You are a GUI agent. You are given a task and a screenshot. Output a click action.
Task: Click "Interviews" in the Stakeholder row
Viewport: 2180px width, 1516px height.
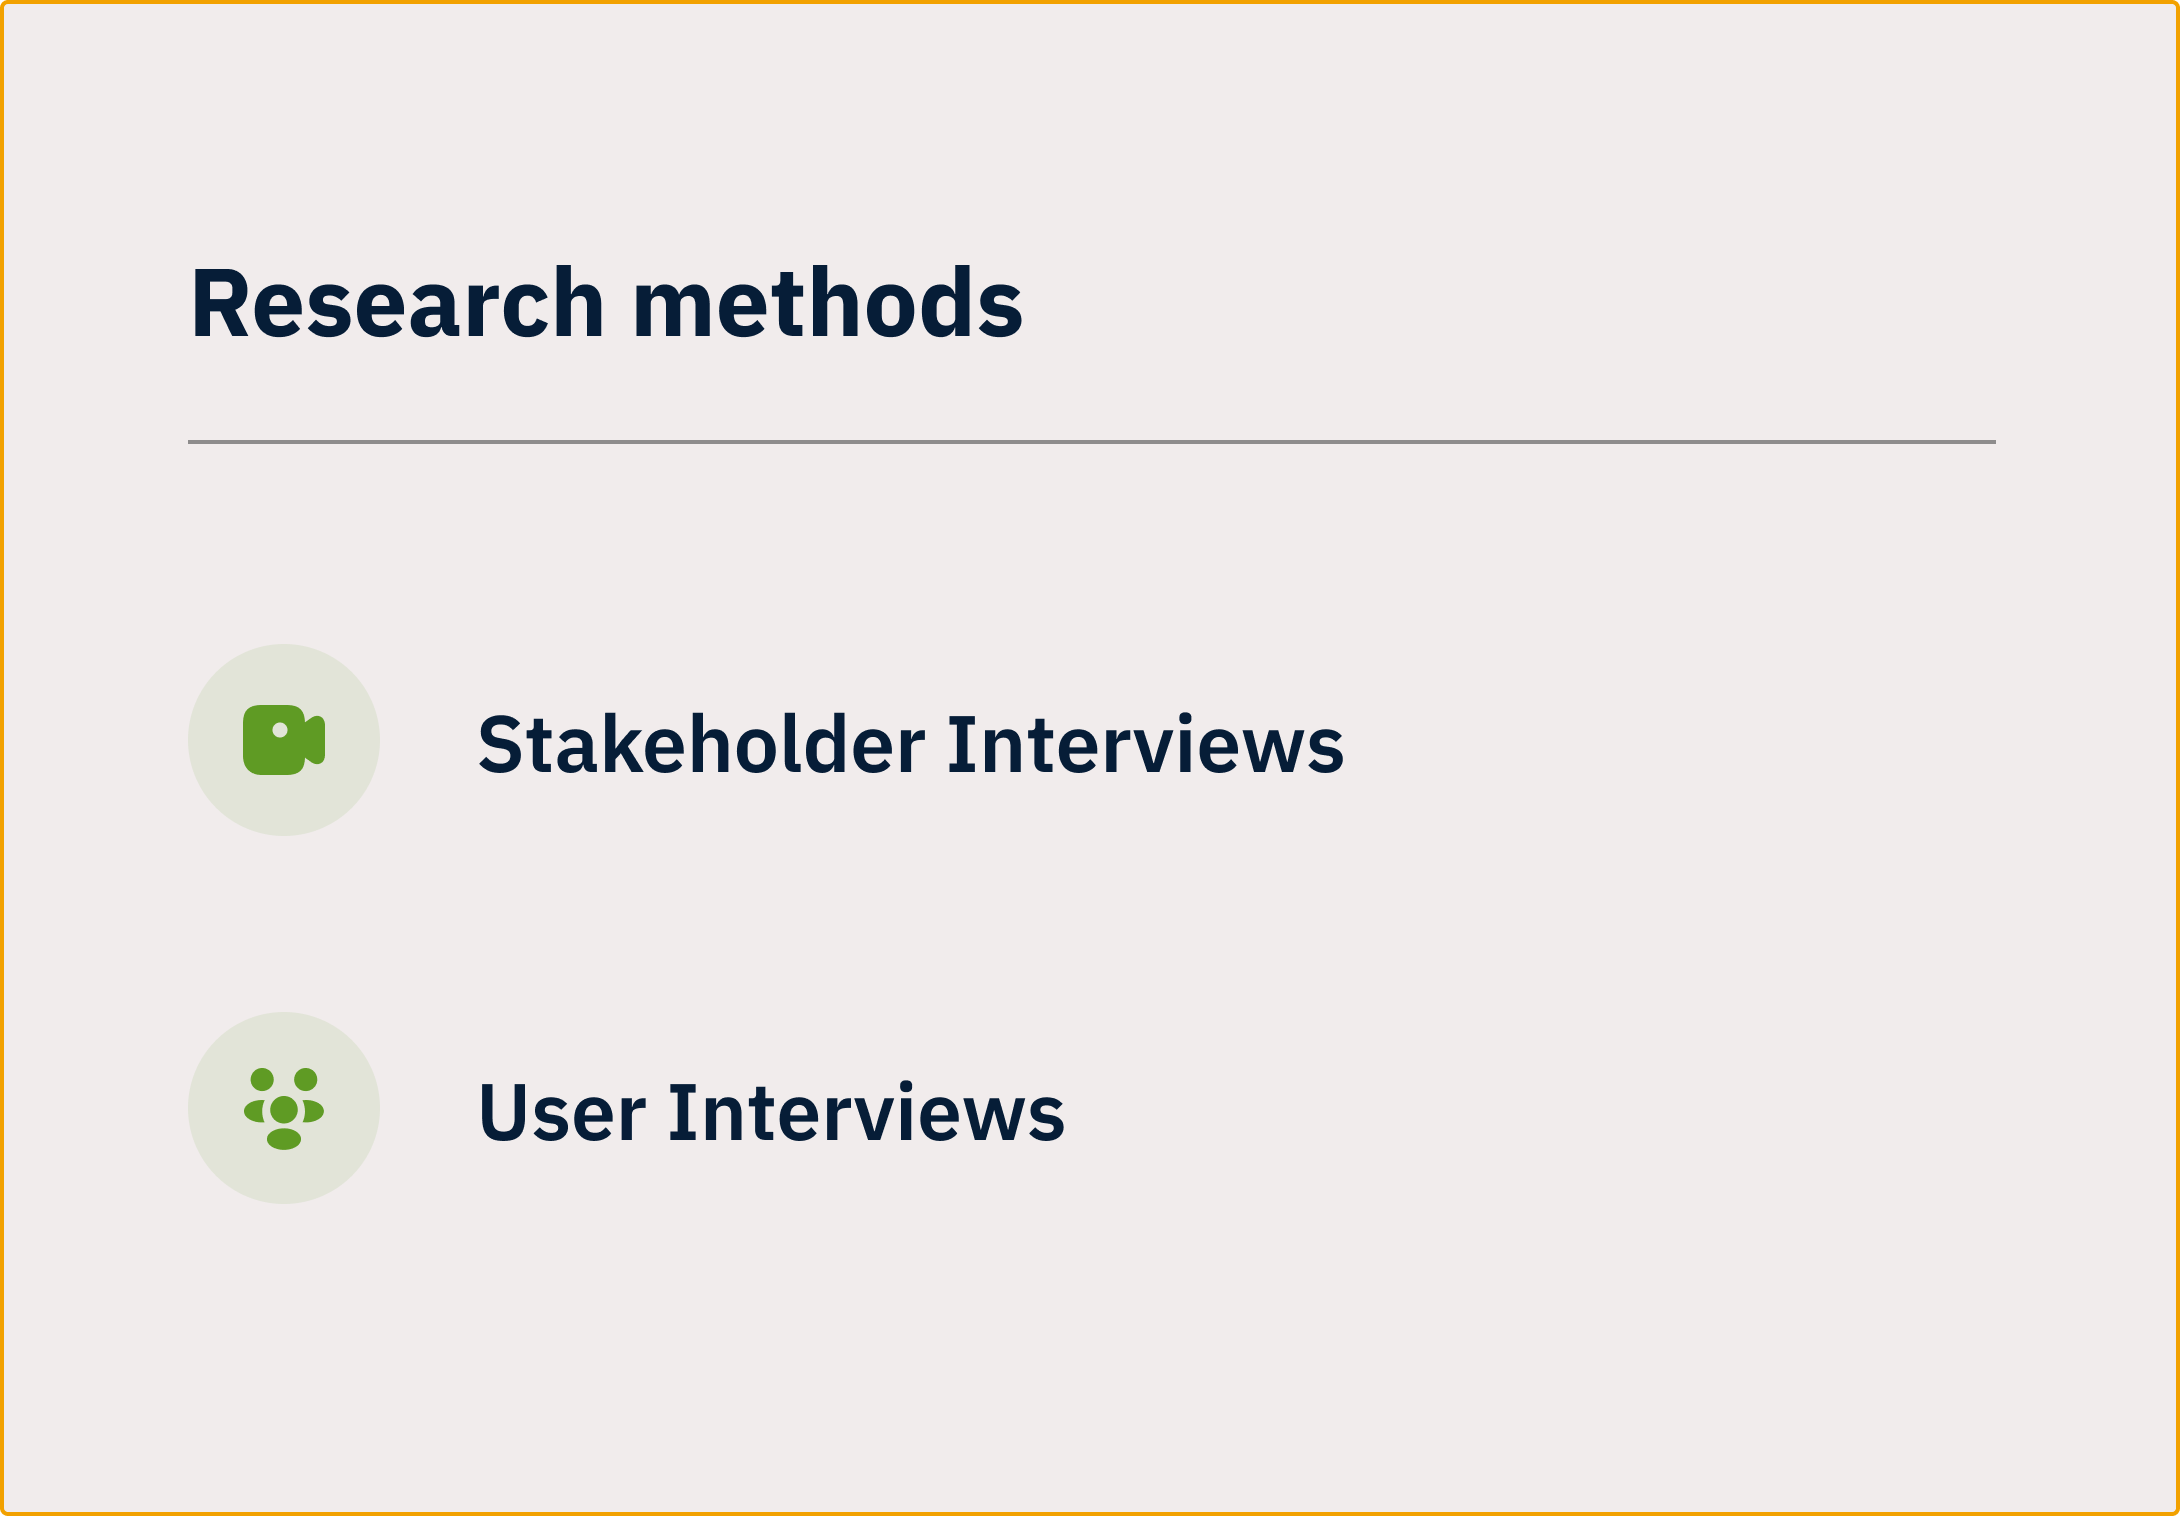click(1145, 745)
